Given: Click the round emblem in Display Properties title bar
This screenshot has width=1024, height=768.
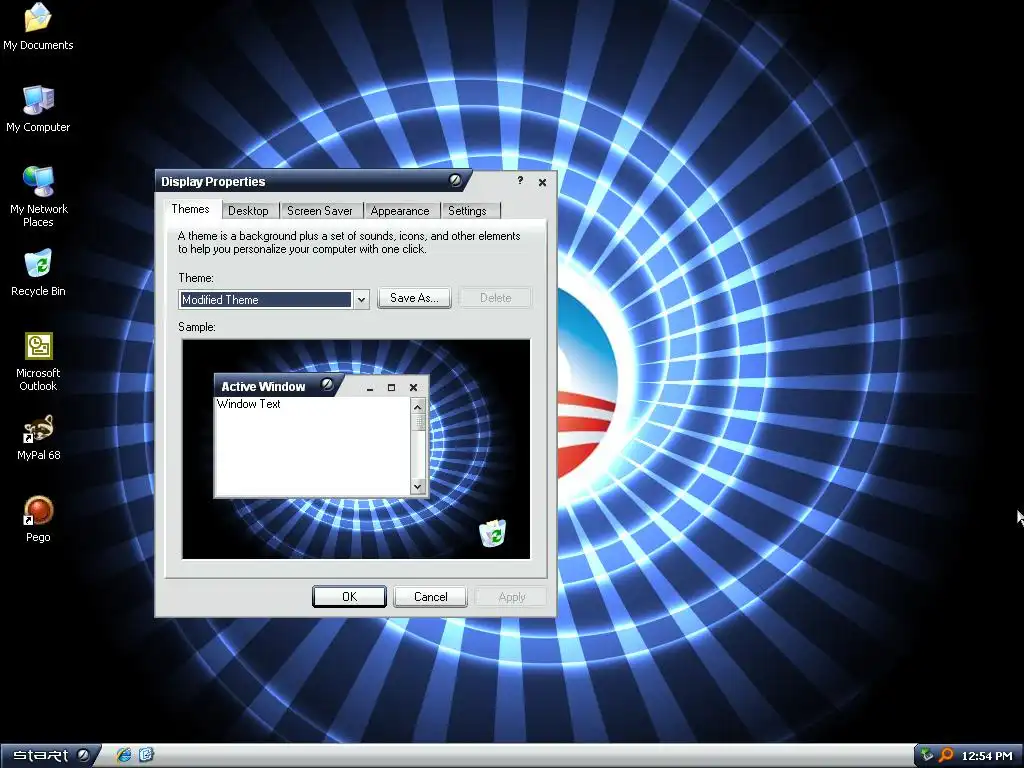Looking at the screenshot, I should (x=455, y=180).
